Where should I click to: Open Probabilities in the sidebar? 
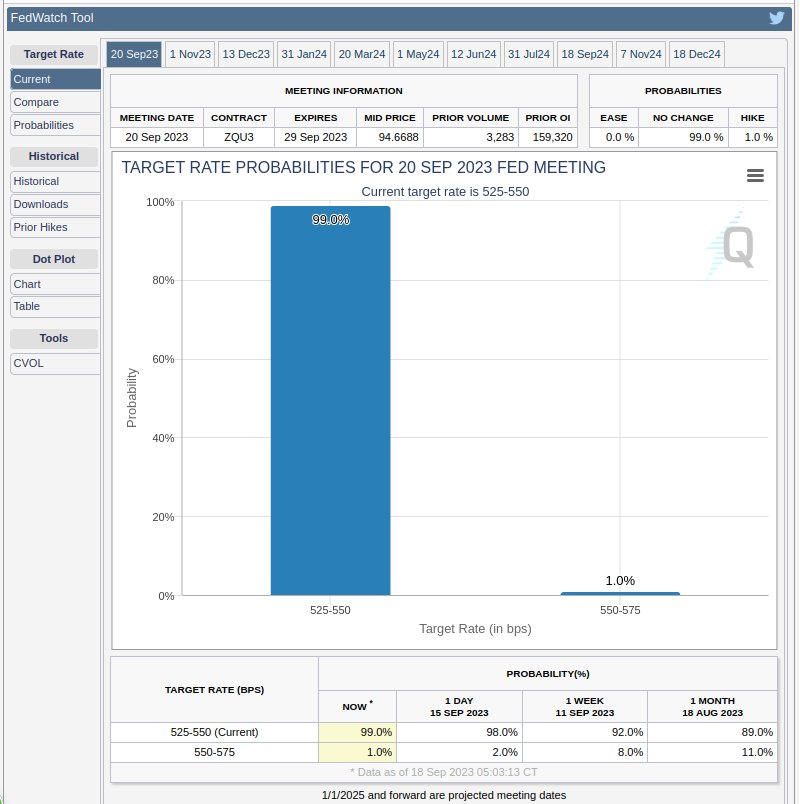point(55,126)
